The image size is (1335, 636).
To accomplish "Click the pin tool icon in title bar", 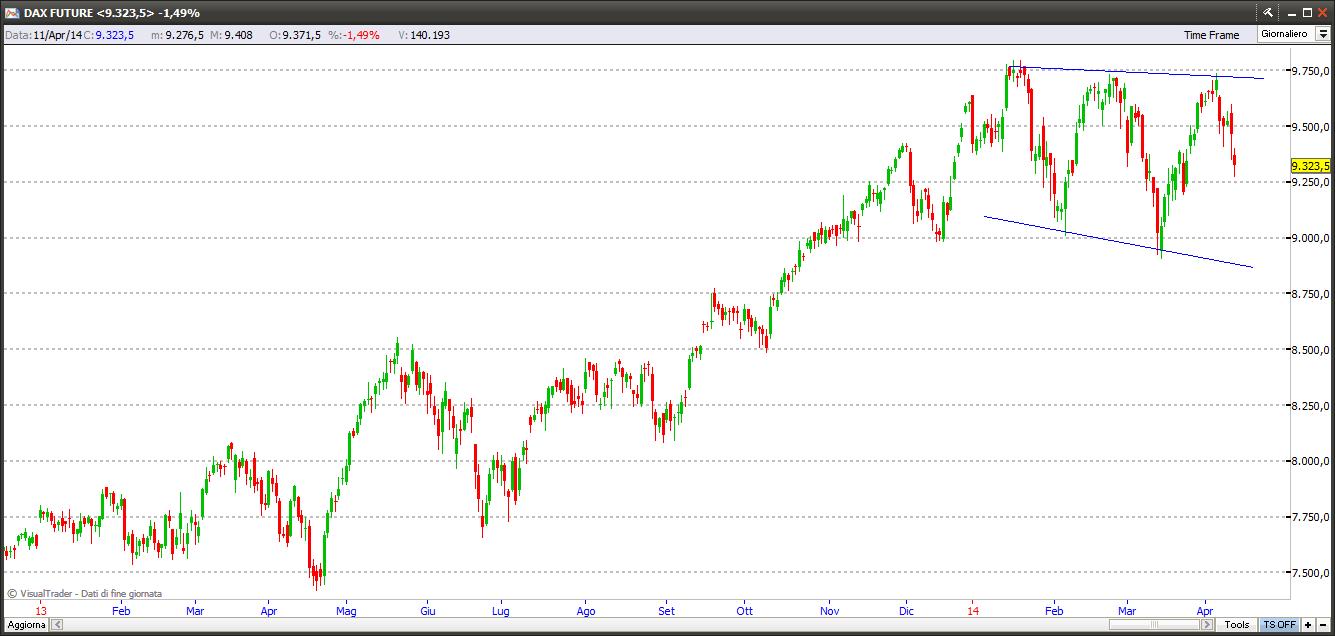I will [1268, 12].
